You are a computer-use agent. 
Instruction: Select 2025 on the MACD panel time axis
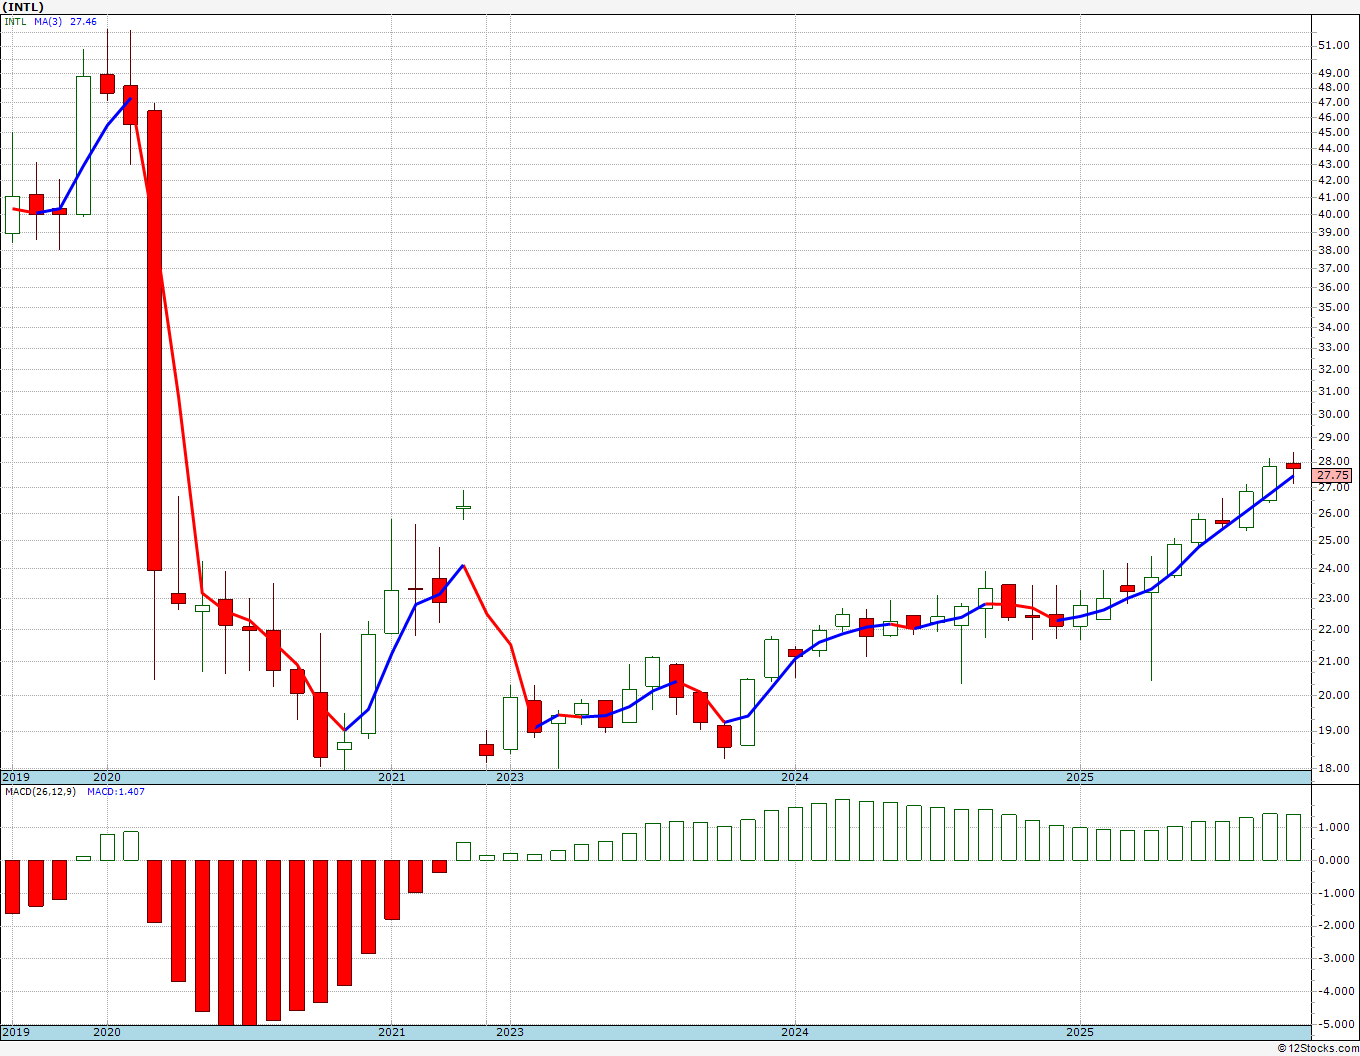tap(1080, 1032)
